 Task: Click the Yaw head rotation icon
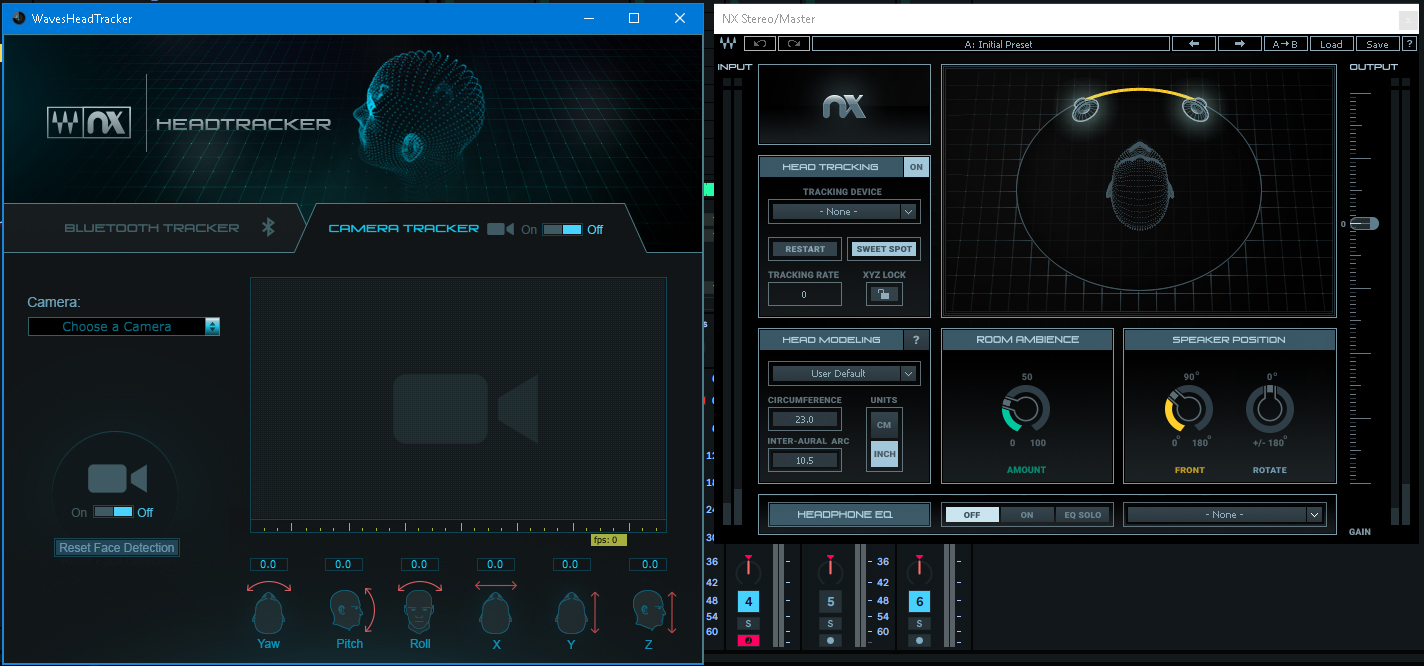tap(269, 610)
